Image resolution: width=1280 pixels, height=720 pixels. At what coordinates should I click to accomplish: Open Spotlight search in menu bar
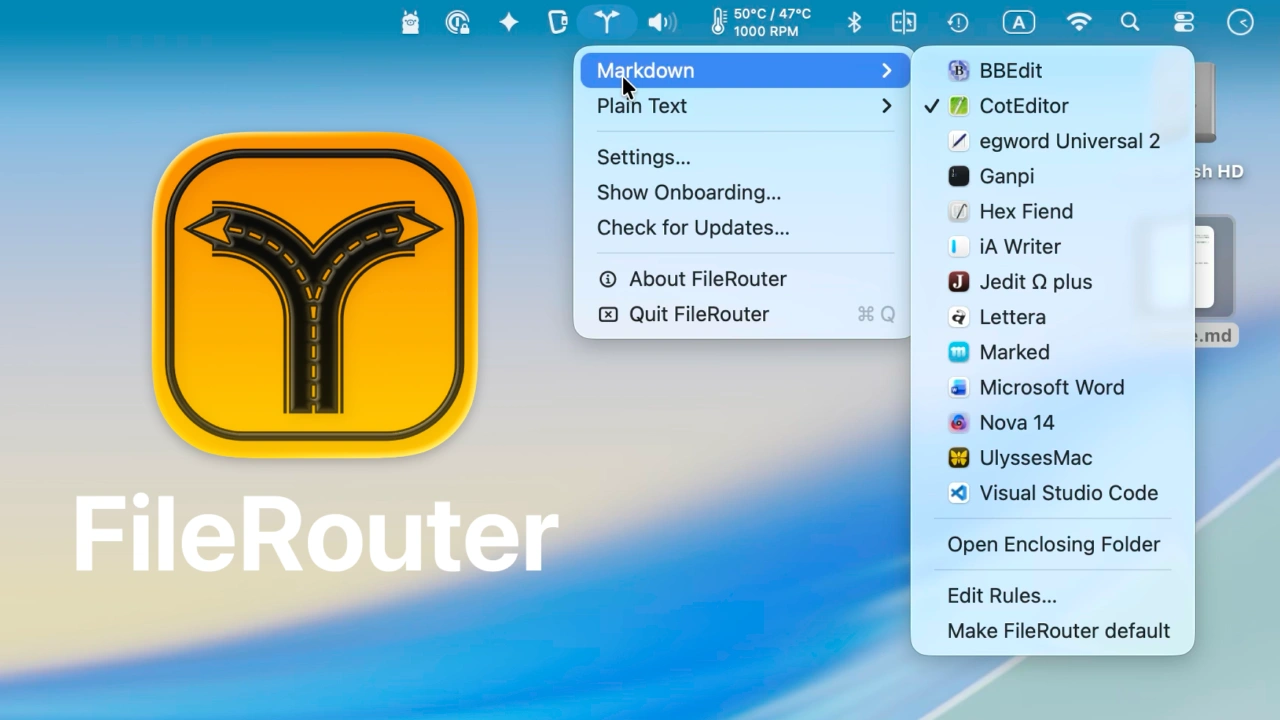[x=1130, y=22]
